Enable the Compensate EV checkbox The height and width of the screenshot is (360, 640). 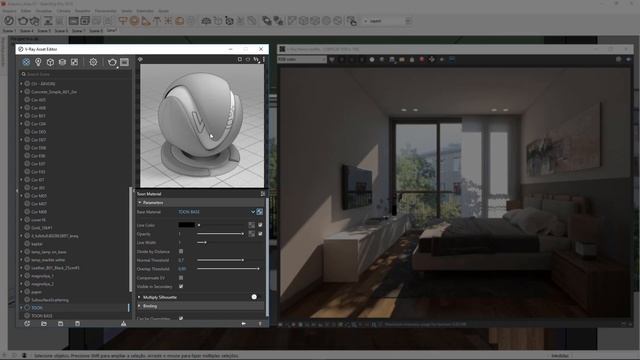pyautogui.click(x=181, y=278)
